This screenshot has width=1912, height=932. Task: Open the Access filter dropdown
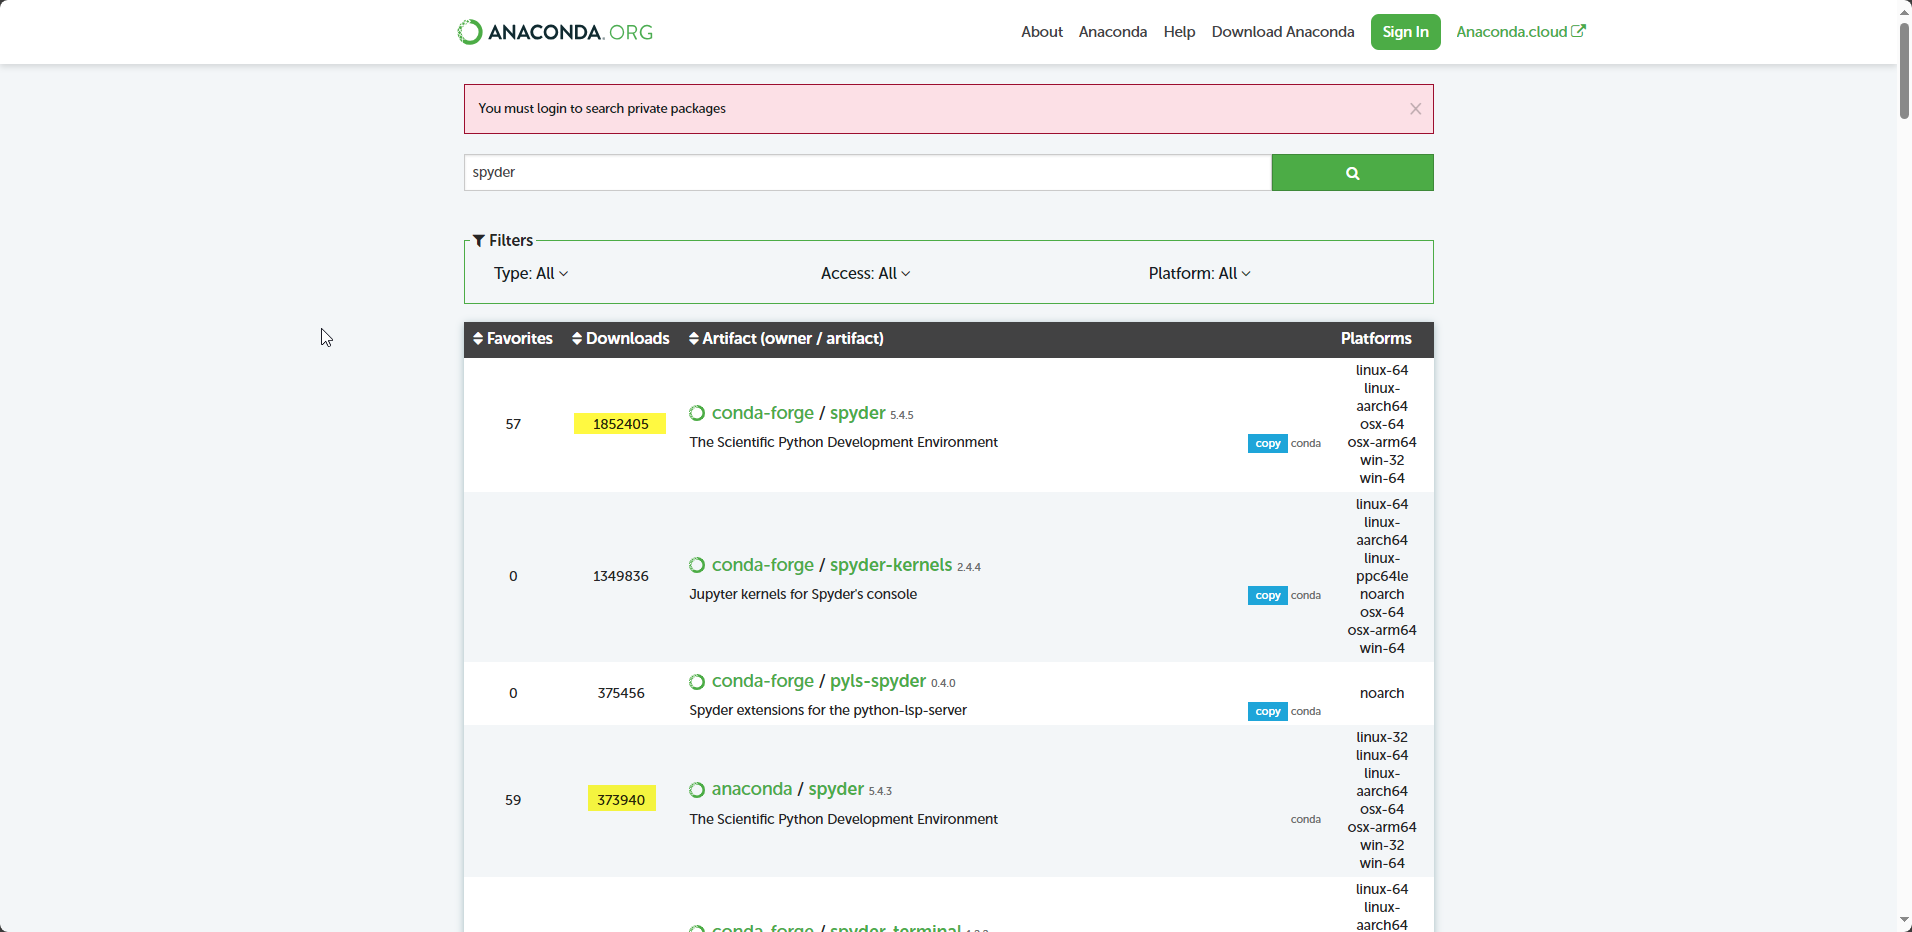(x=865, y=273)
